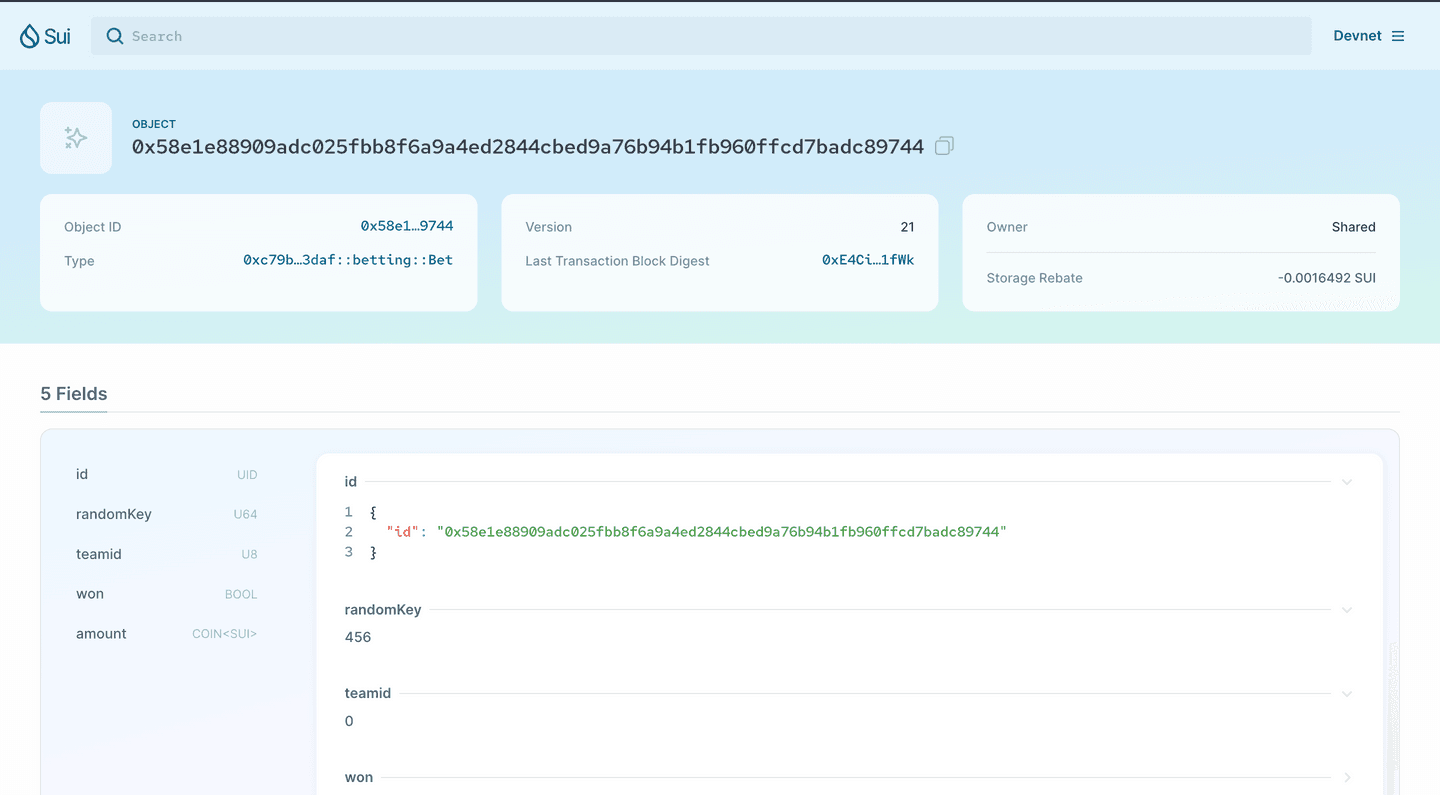Click the search magnifier icon
Screen dimensions: 1440x795
115,36
